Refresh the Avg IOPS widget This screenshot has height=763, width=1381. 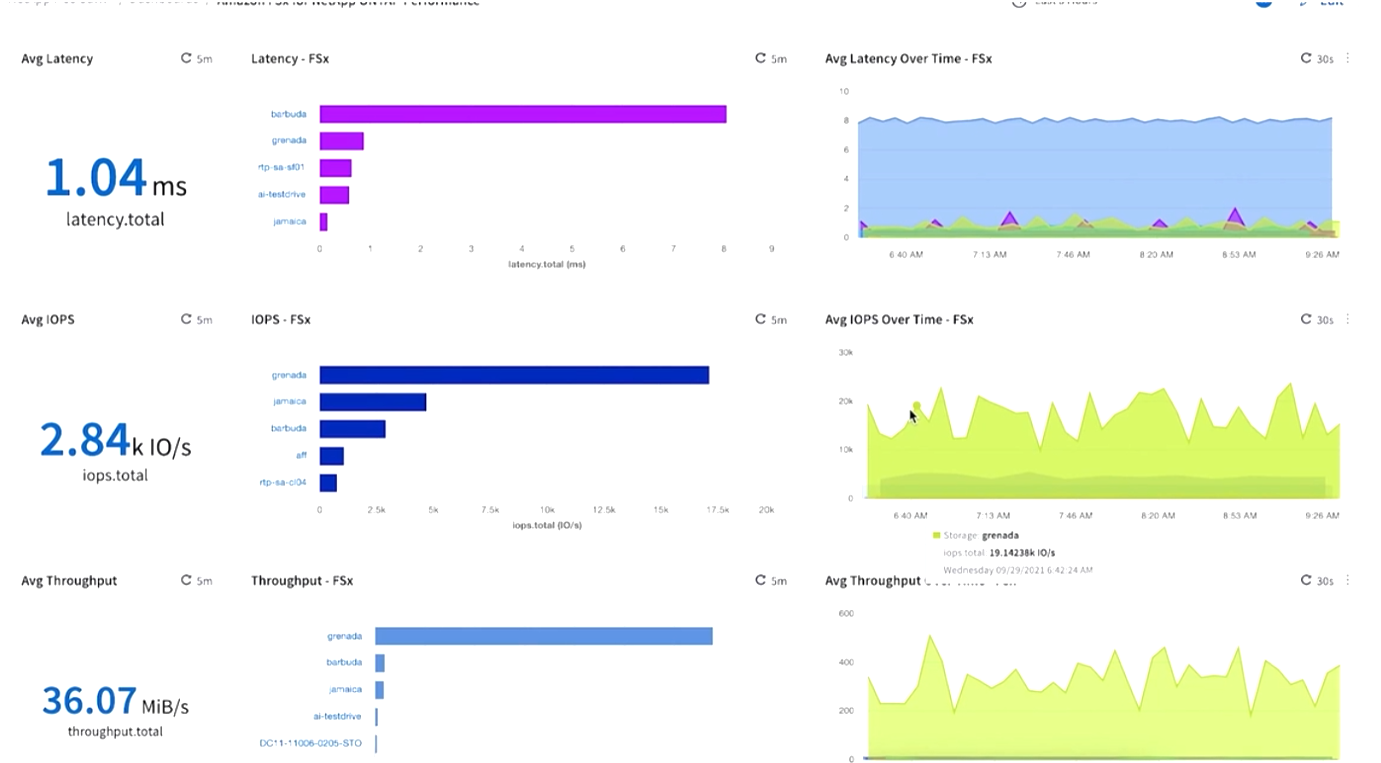point(186,320)
